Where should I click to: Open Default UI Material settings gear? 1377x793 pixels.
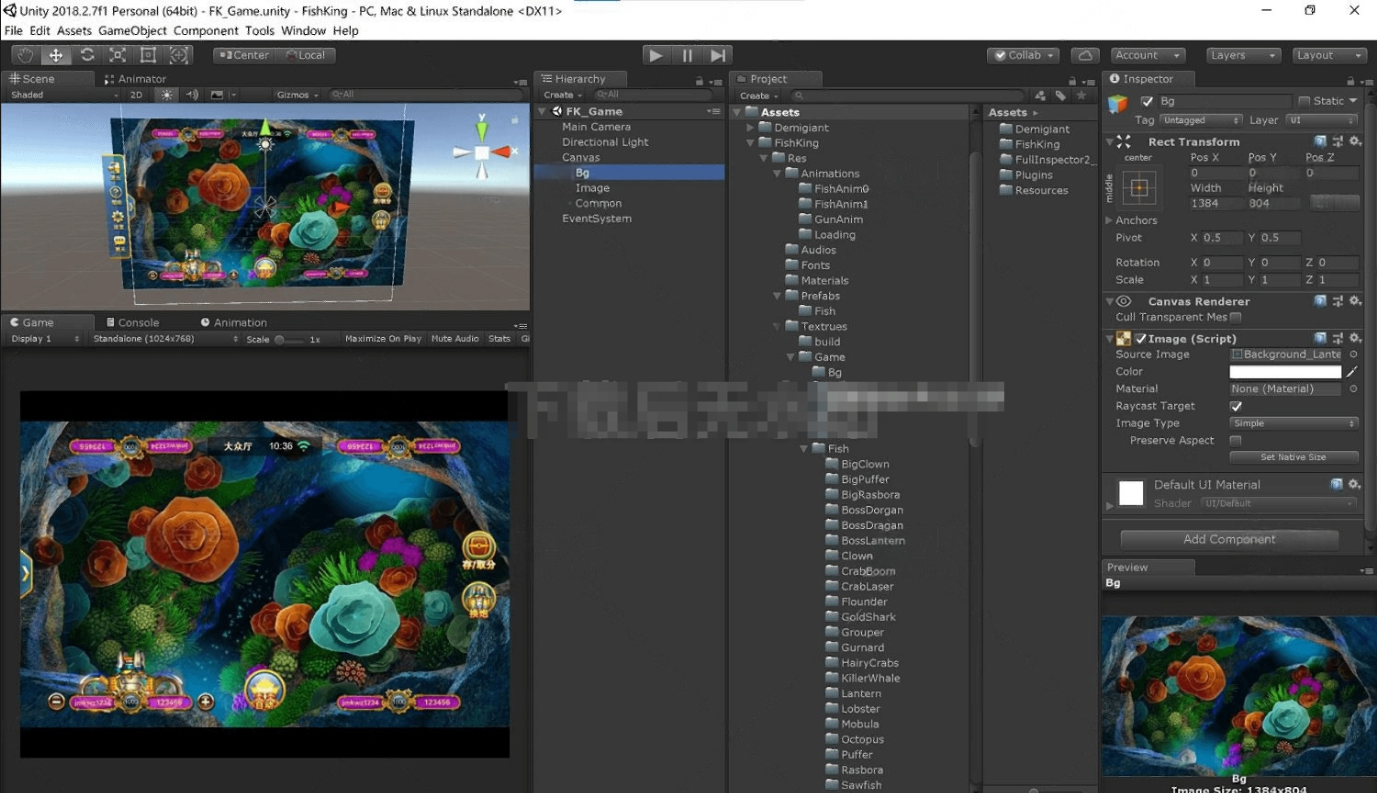click(x=1355, y=484)
